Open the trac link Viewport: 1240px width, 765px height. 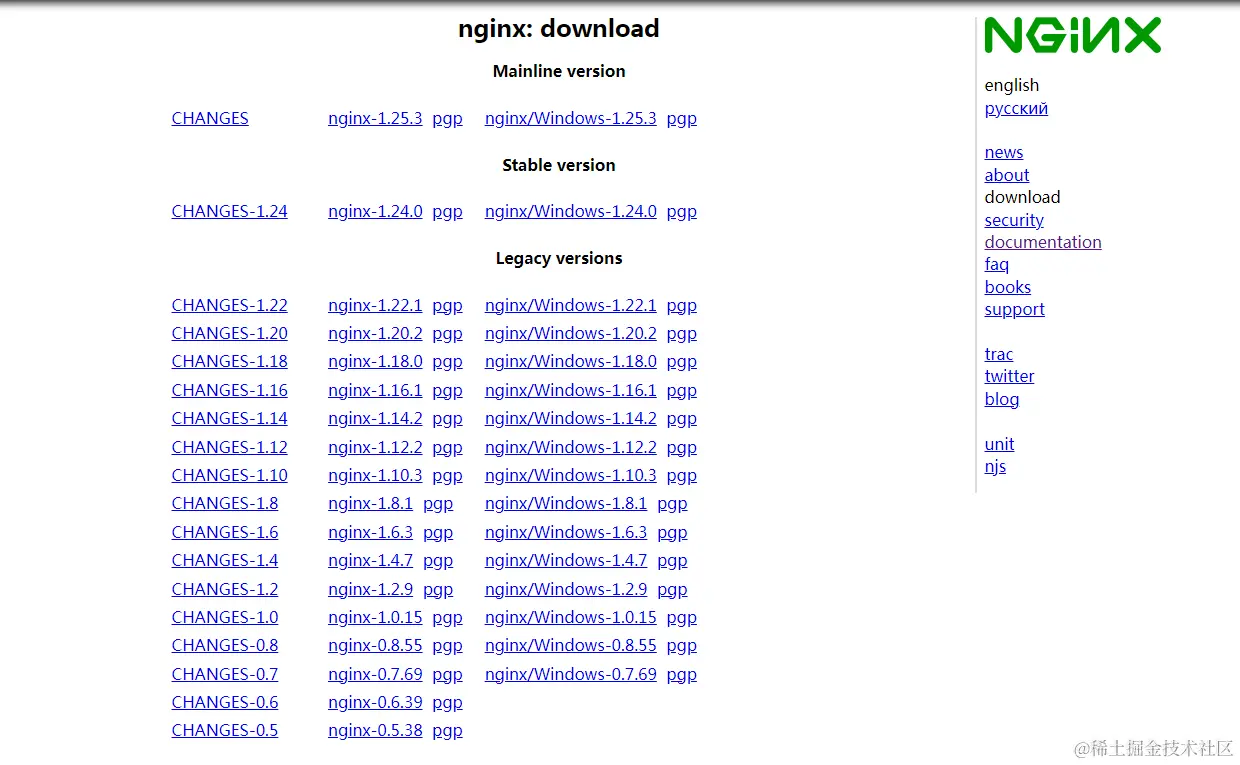[999, 354]
